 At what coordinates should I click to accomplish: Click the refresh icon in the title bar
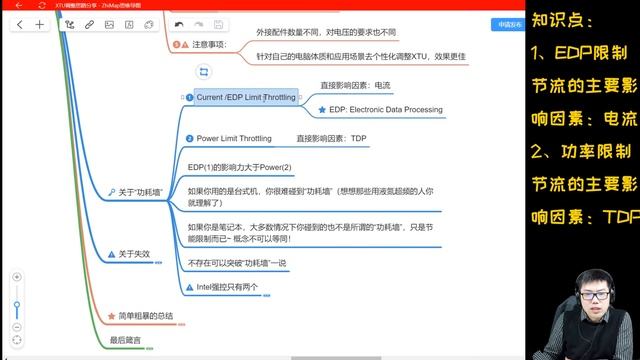coord(42,5)
